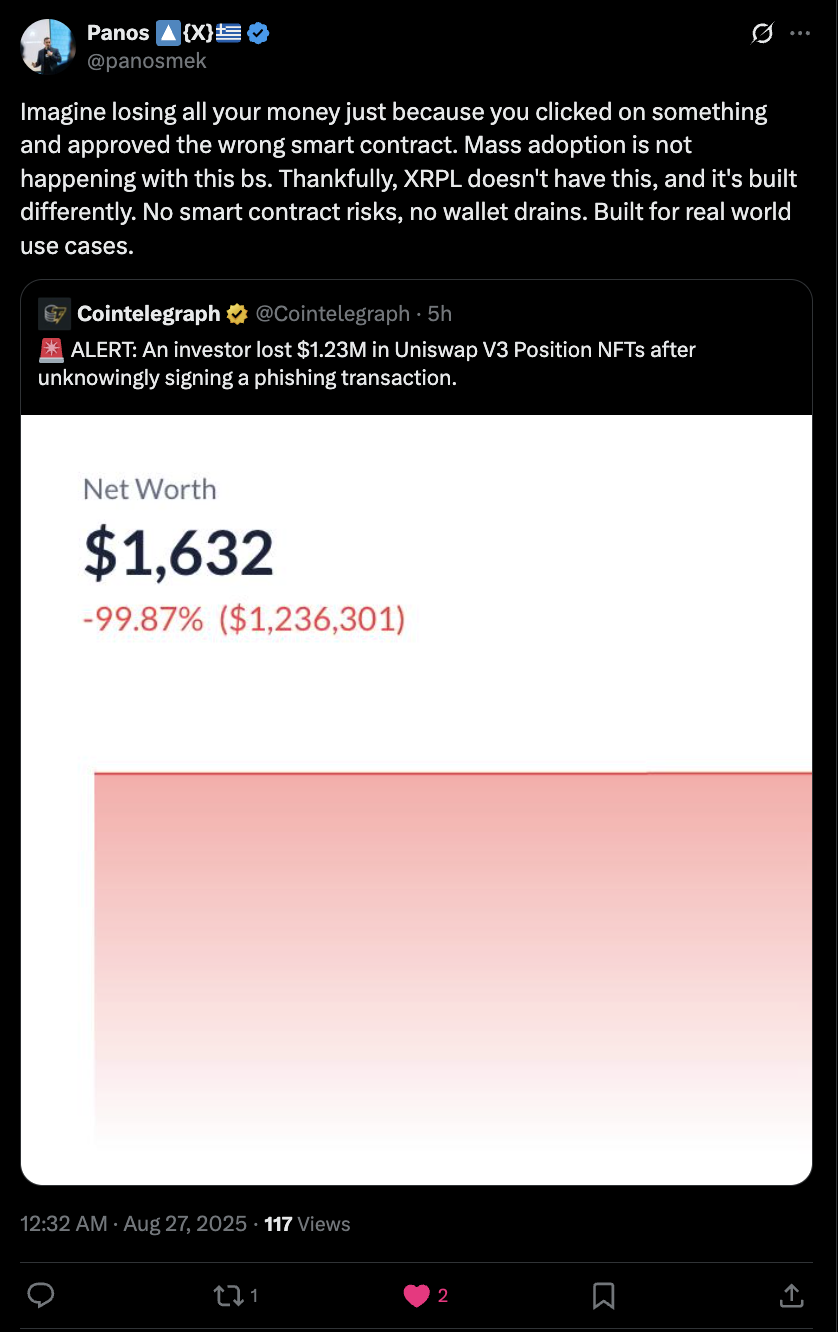Viewport: 838px width, 1332px height.
Task: Click the Grok explain icon near top right
Action: tap(762, 34)
